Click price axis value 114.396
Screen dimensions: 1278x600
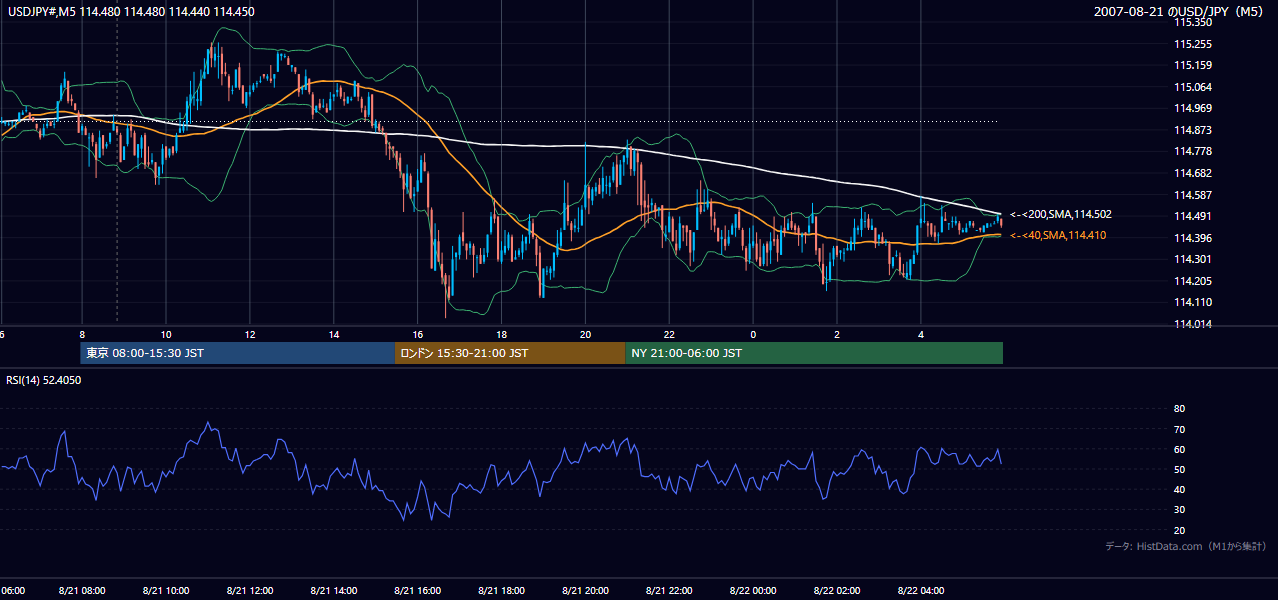[1193, 238]
